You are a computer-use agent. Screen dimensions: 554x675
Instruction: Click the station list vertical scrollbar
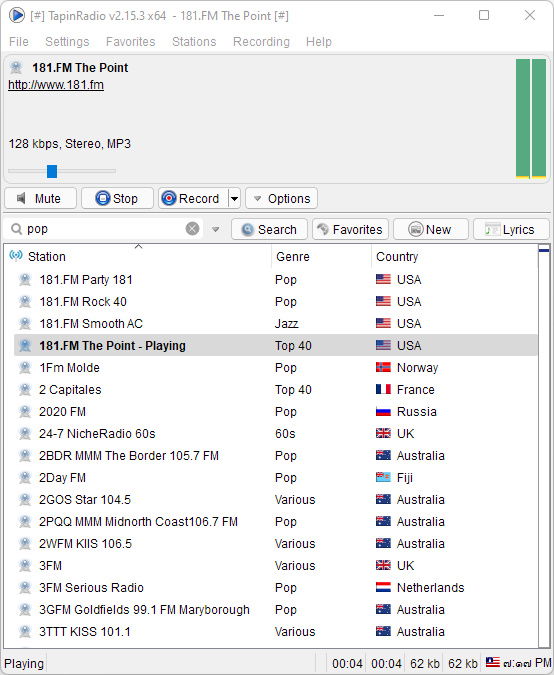point(544,446)
